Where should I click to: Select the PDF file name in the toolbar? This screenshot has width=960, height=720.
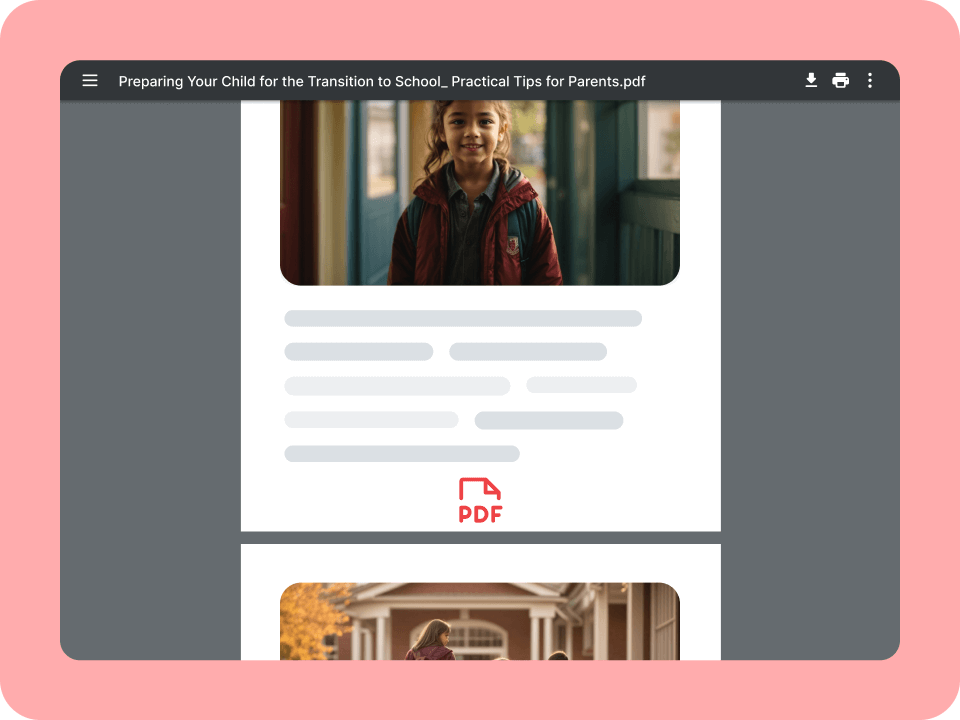[382, 81]
